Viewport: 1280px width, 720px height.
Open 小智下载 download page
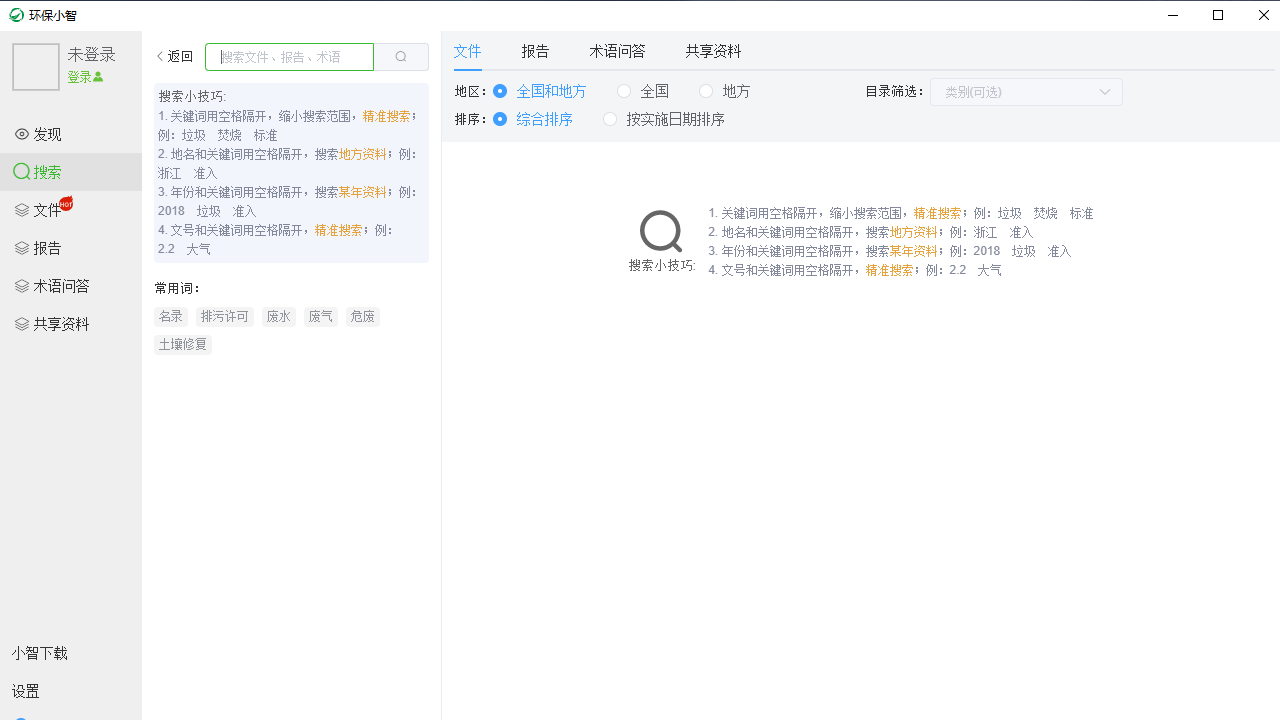click(39, 653)
